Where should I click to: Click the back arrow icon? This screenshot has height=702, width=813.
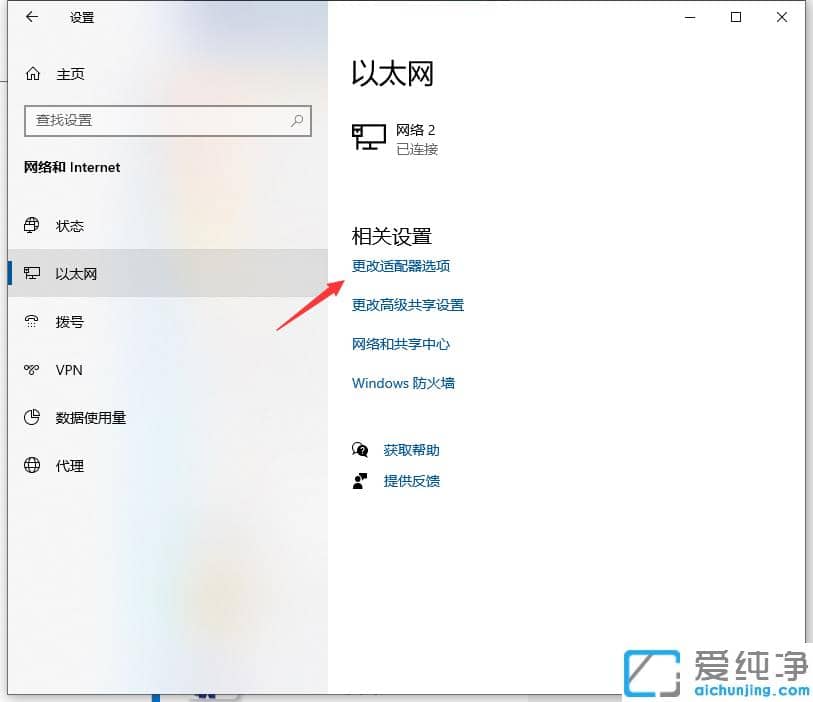tap(29, 16)
